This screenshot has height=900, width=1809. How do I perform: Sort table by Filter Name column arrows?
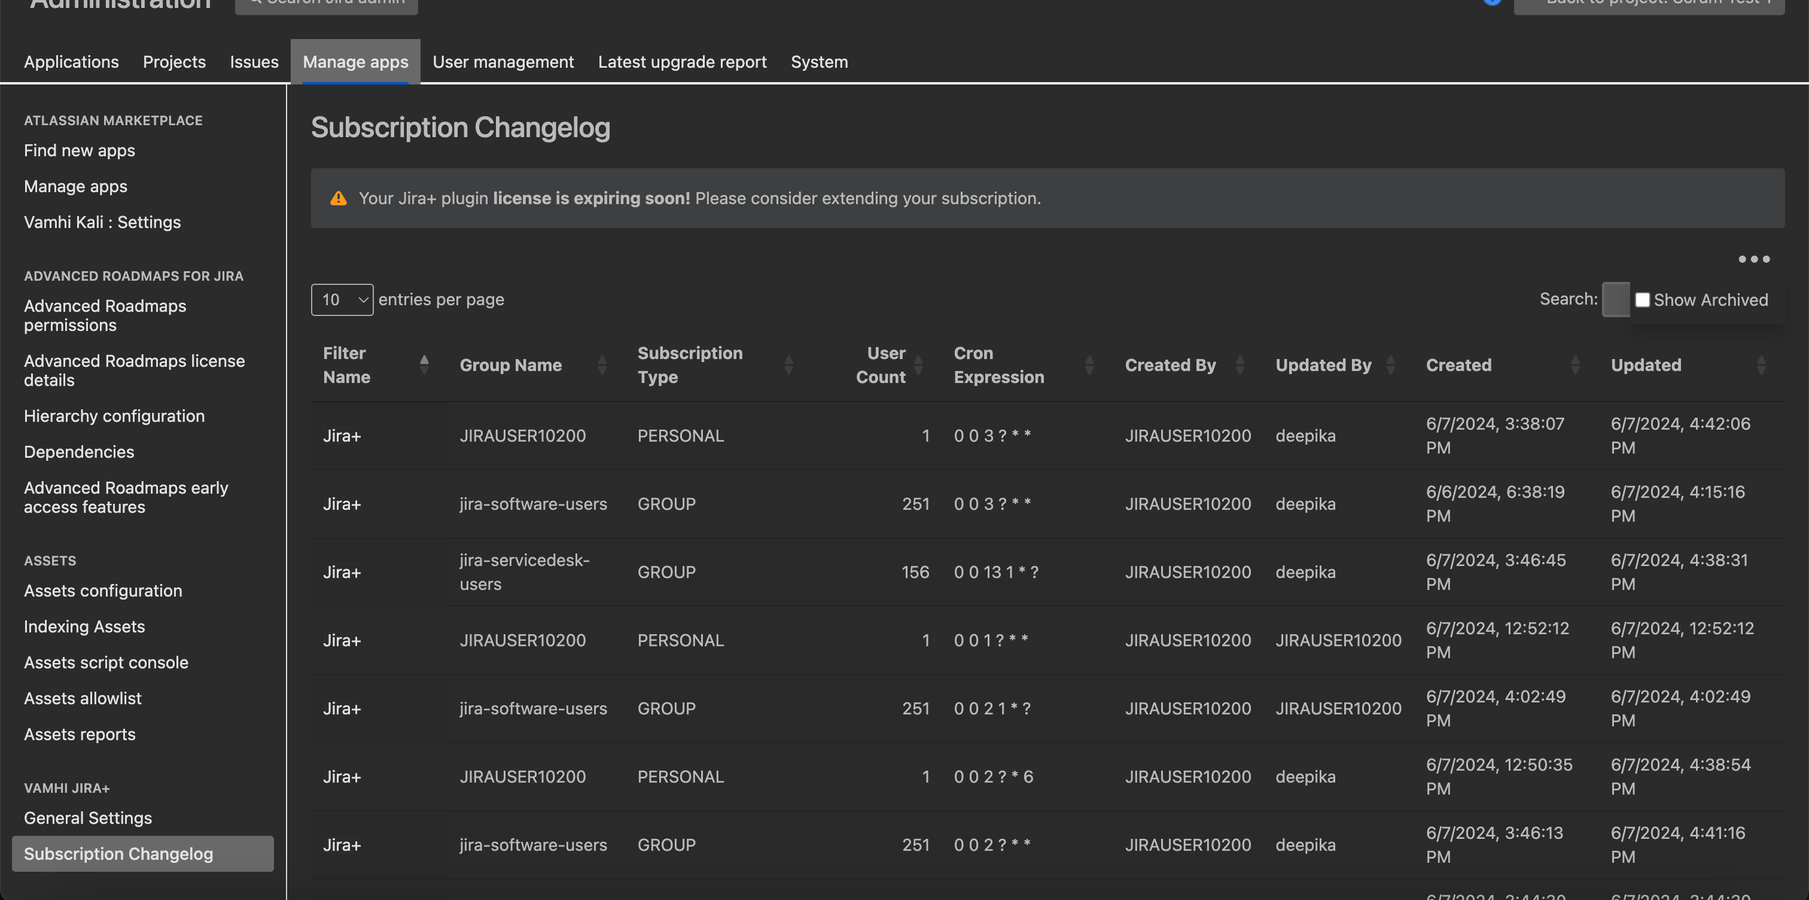(x=424, y=365)
